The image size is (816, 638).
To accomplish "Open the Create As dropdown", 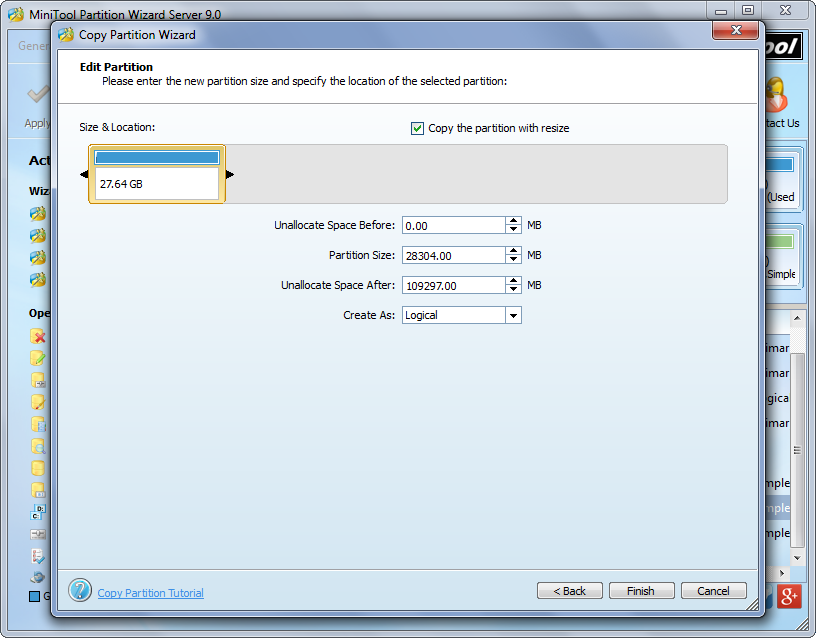I will tap(513, 315).
